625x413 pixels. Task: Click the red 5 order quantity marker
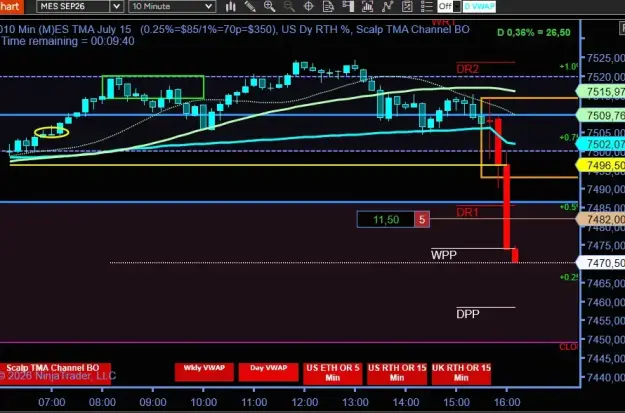tap(422, 219)
